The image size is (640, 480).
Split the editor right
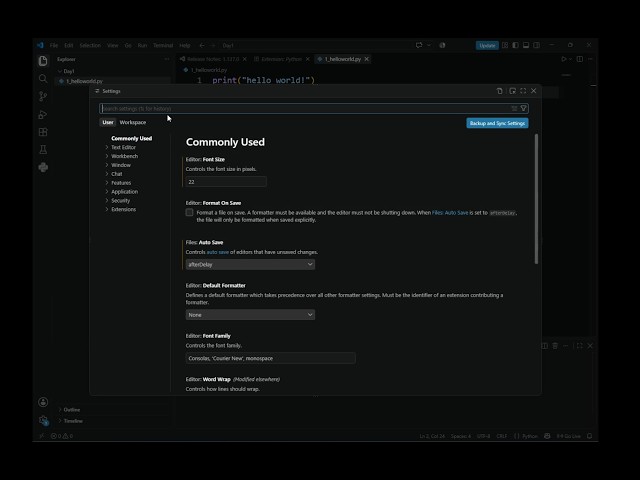tap(580, 59)
